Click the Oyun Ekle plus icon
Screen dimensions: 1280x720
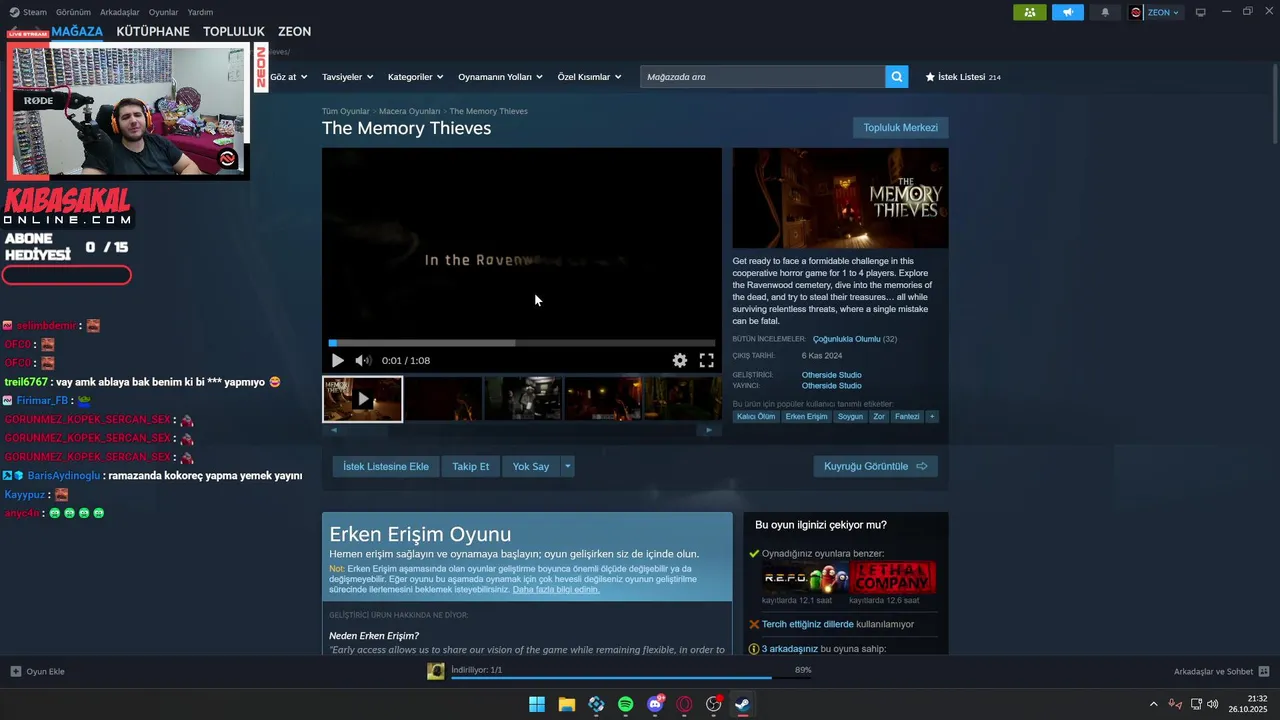click(x=15, y=671)
